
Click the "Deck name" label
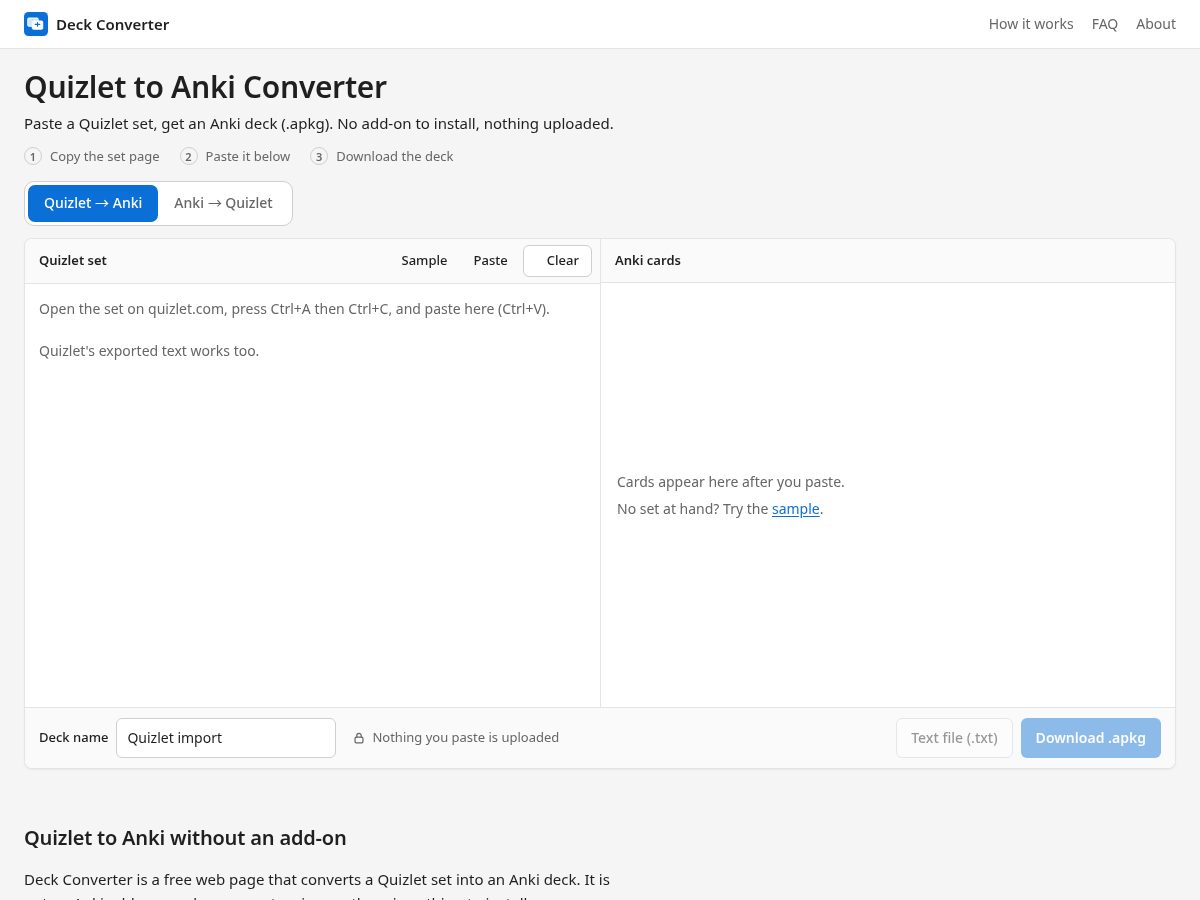tap(74, 738)
